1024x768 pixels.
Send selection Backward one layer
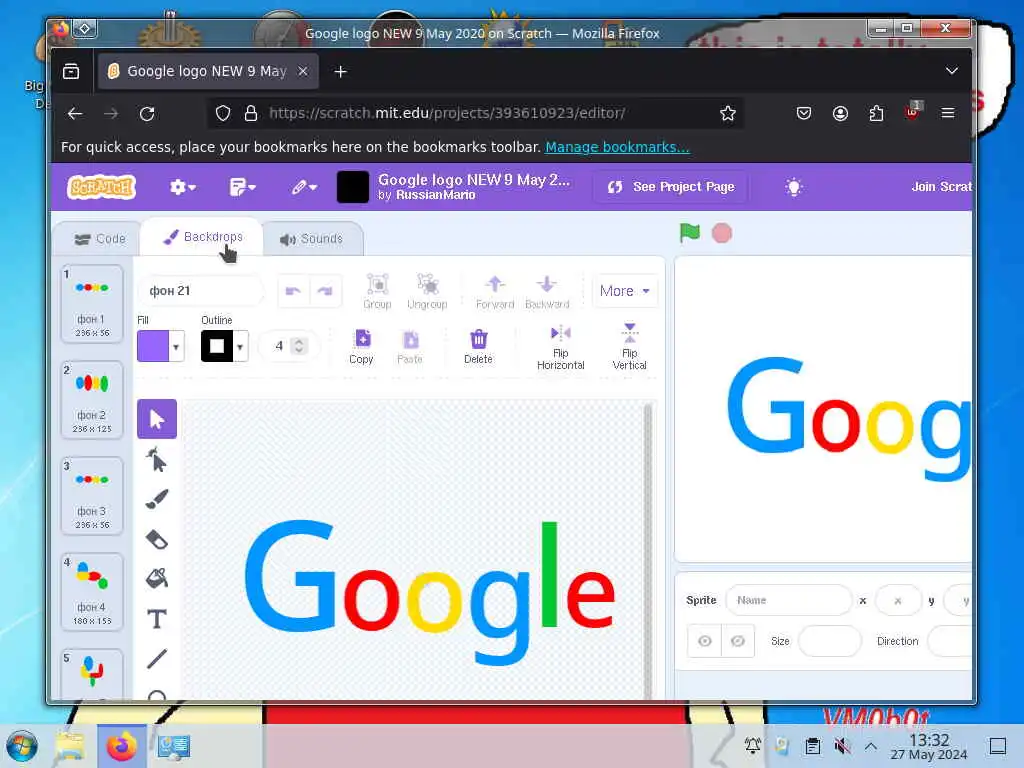pyautogui.click(x=547, y=291)
